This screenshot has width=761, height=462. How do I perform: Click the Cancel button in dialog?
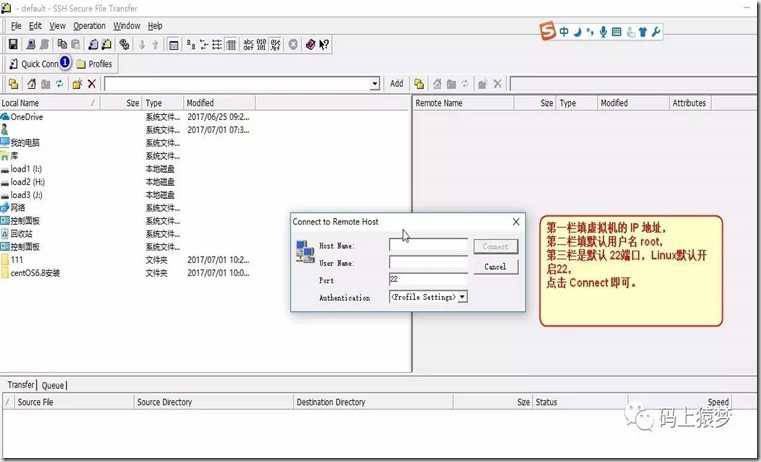click(x=496, y=266)
